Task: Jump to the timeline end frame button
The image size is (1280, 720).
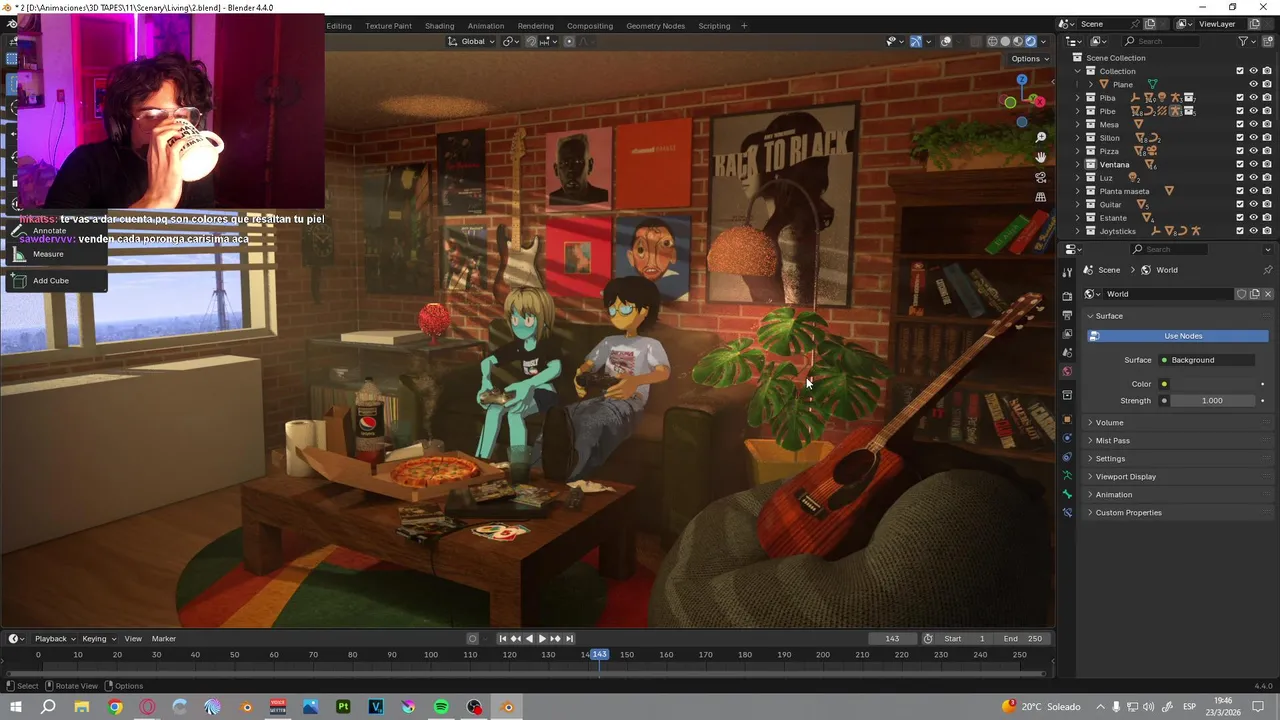Action: pyautogui.click(x=569, y=639)
